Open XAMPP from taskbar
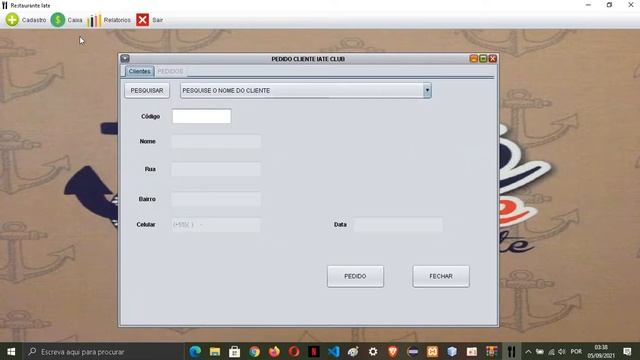640x360 pixels. tap(432, 351)
